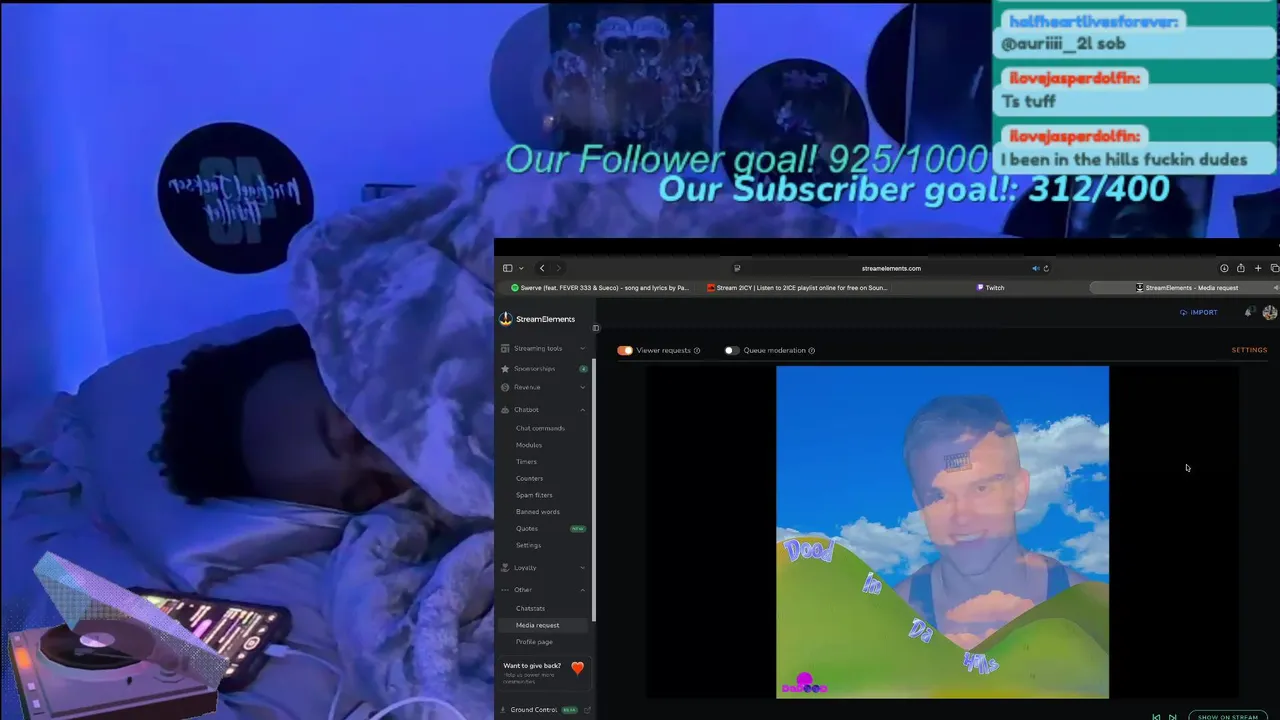The width and height of the screenshot is (1280, 720).
Task: Expand the Revenue menu
Action: click(x=544, y=387)
